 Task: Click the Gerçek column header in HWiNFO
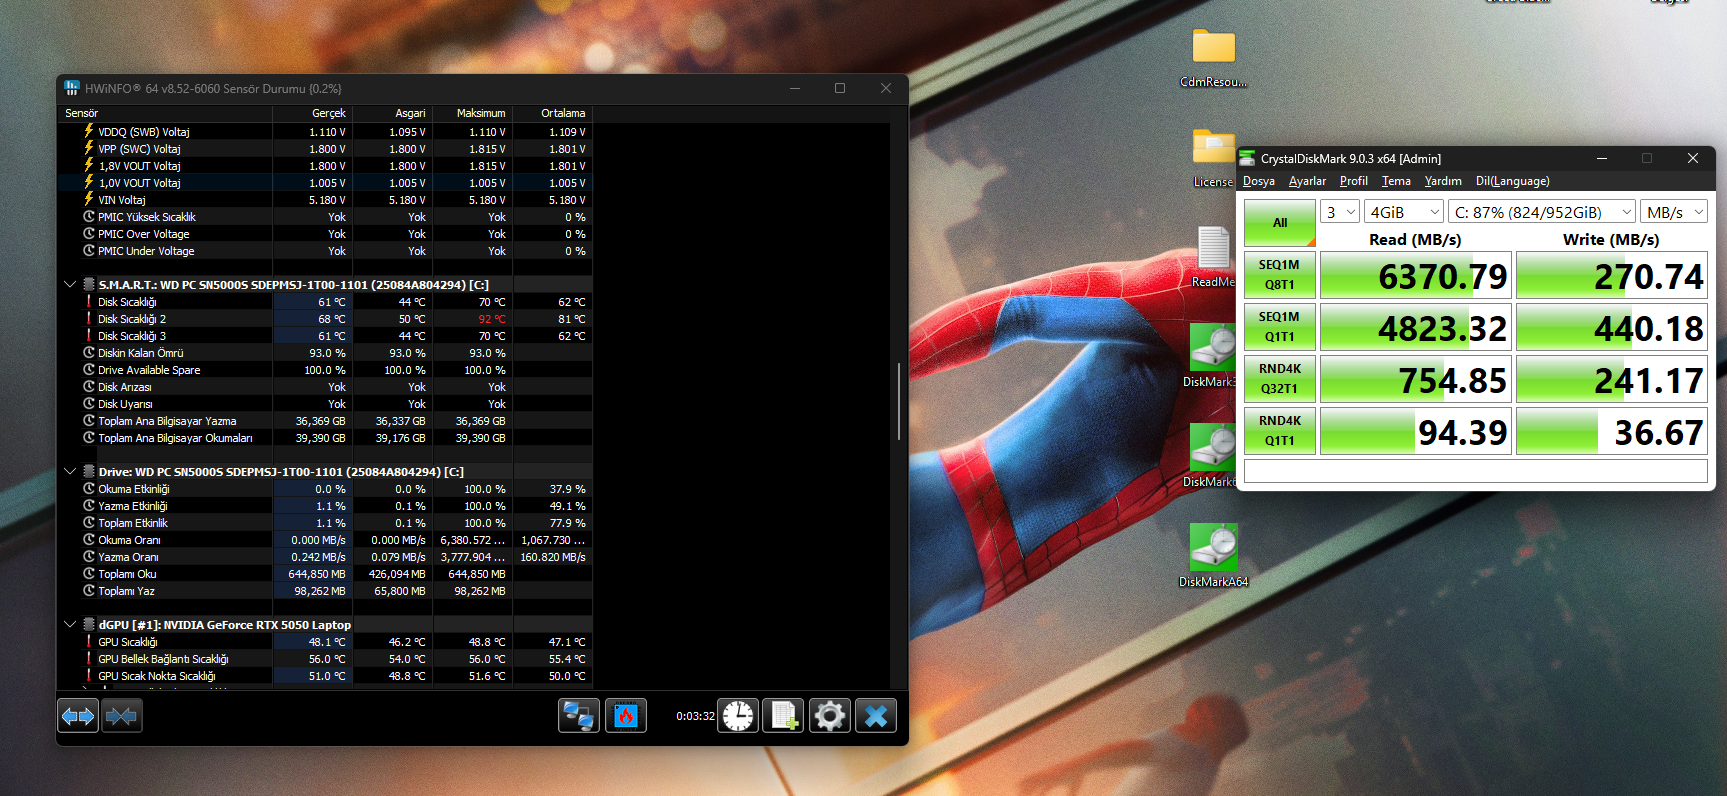312,113
